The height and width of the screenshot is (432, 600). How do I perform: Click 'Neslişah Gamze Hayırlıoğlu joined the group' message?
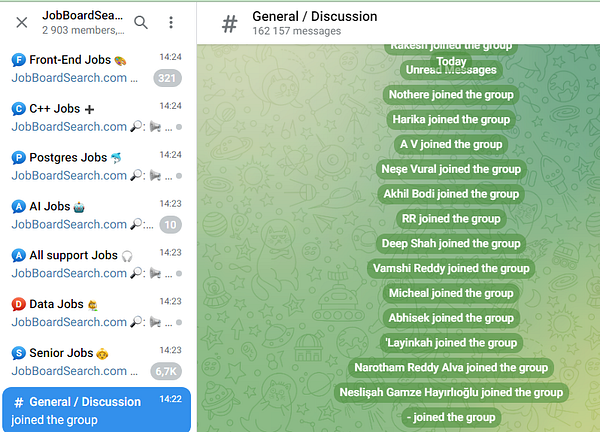pos(451,393)
